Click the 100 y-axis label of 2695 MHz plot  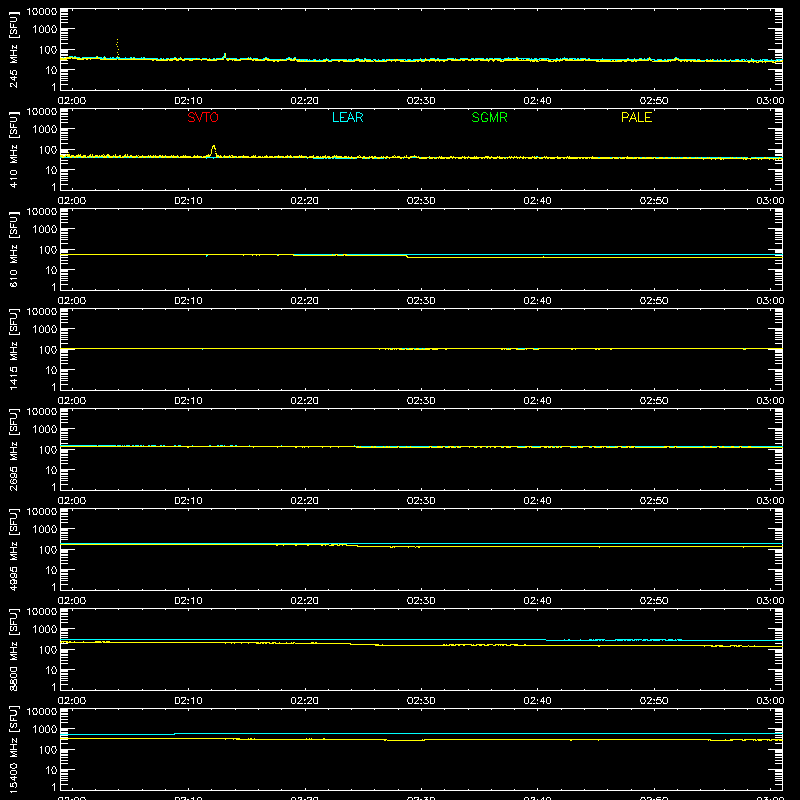click(x=48, y=450)
